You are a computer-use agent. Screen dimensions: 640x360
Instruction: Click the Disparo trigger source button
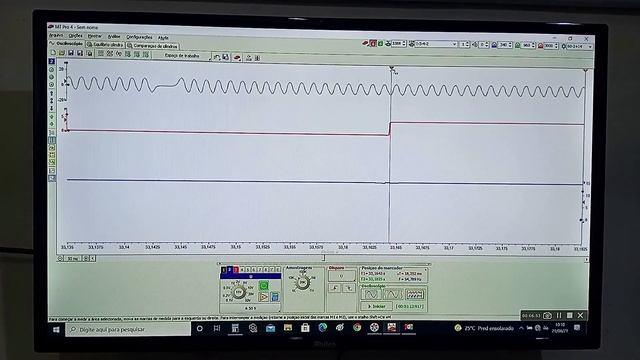[342, 276]
